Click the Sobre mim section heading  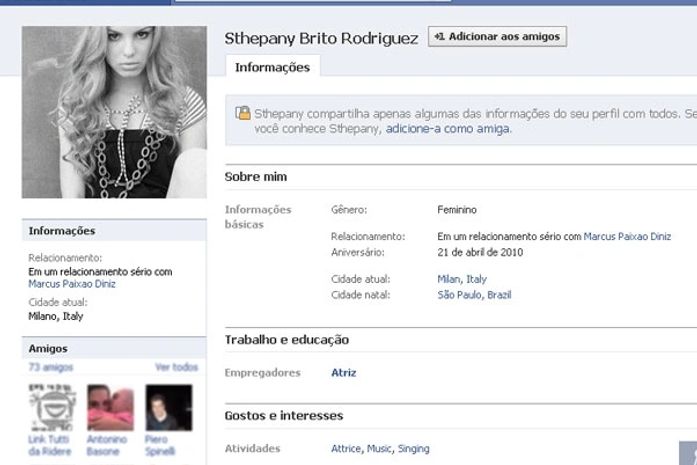pyautogui.click(x=256, y=177)
